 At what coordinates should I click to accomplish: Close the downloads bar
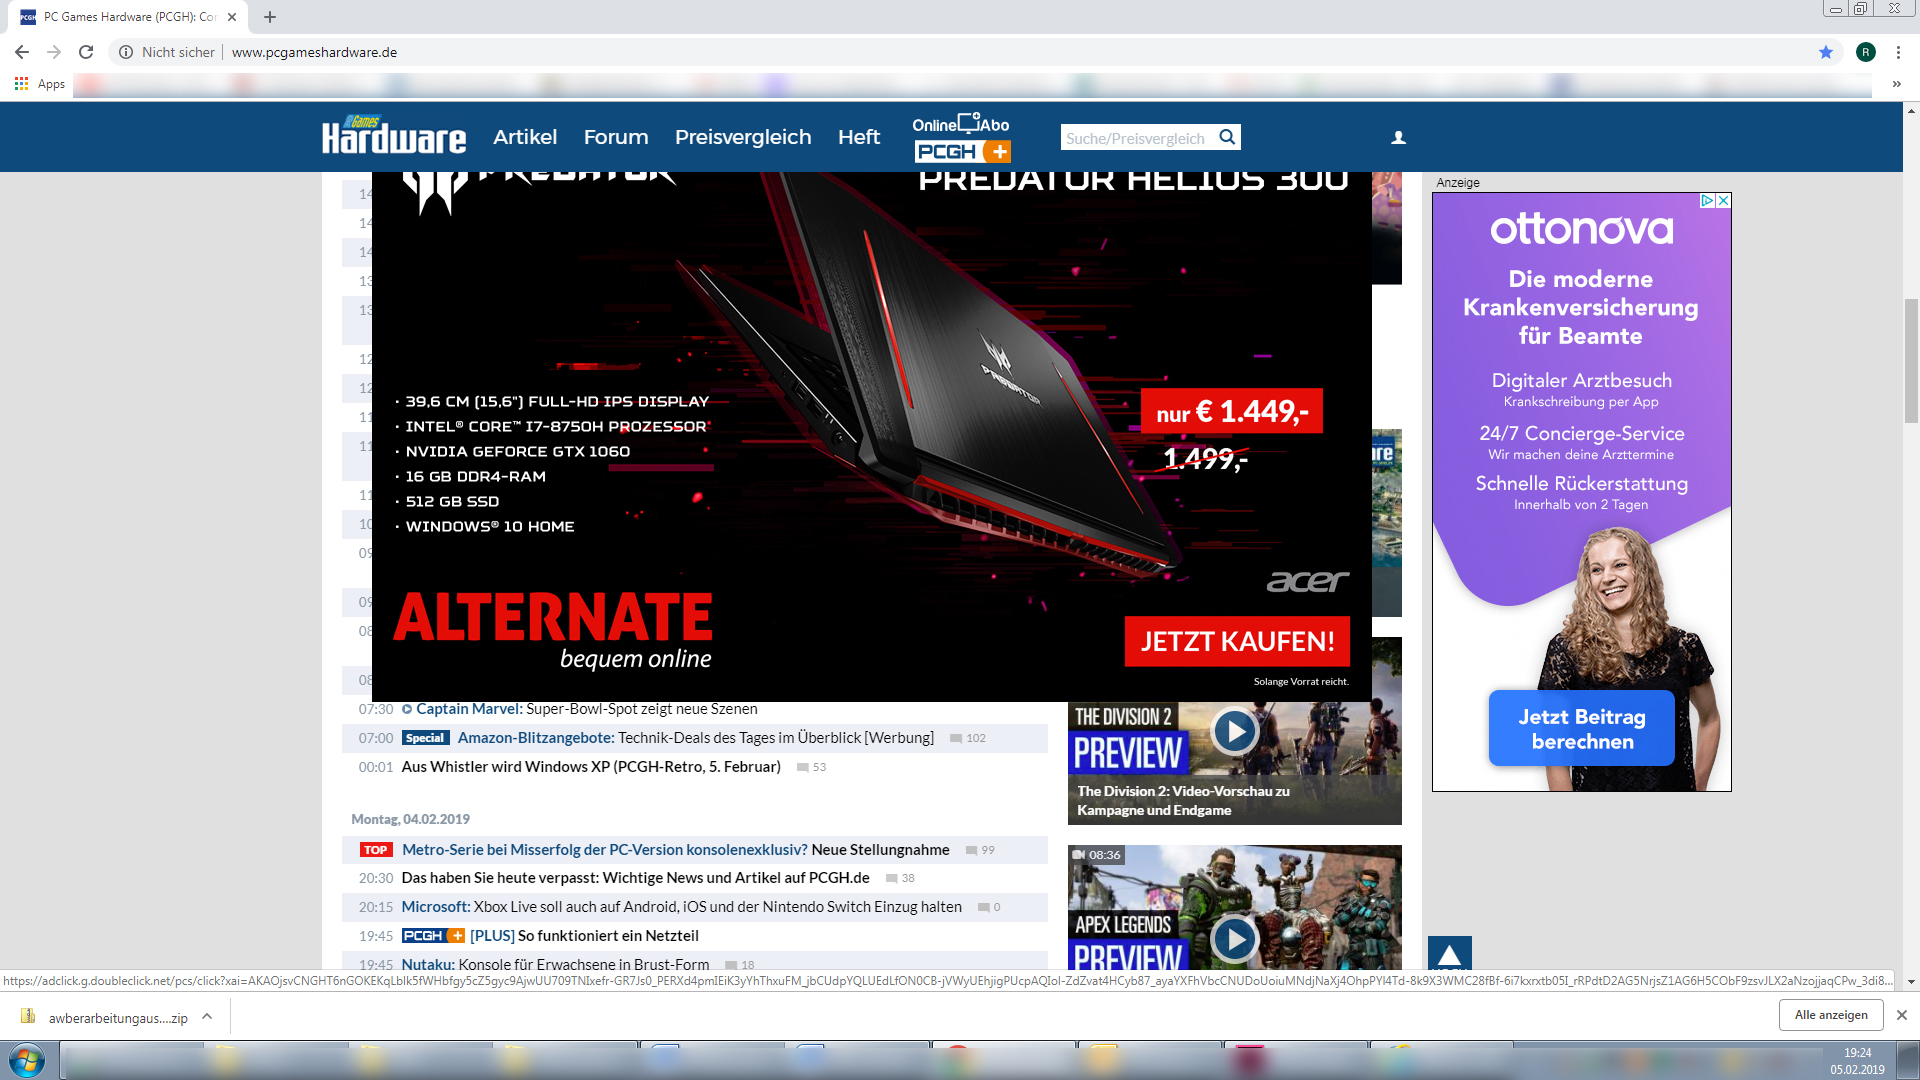point(1902,1015)
